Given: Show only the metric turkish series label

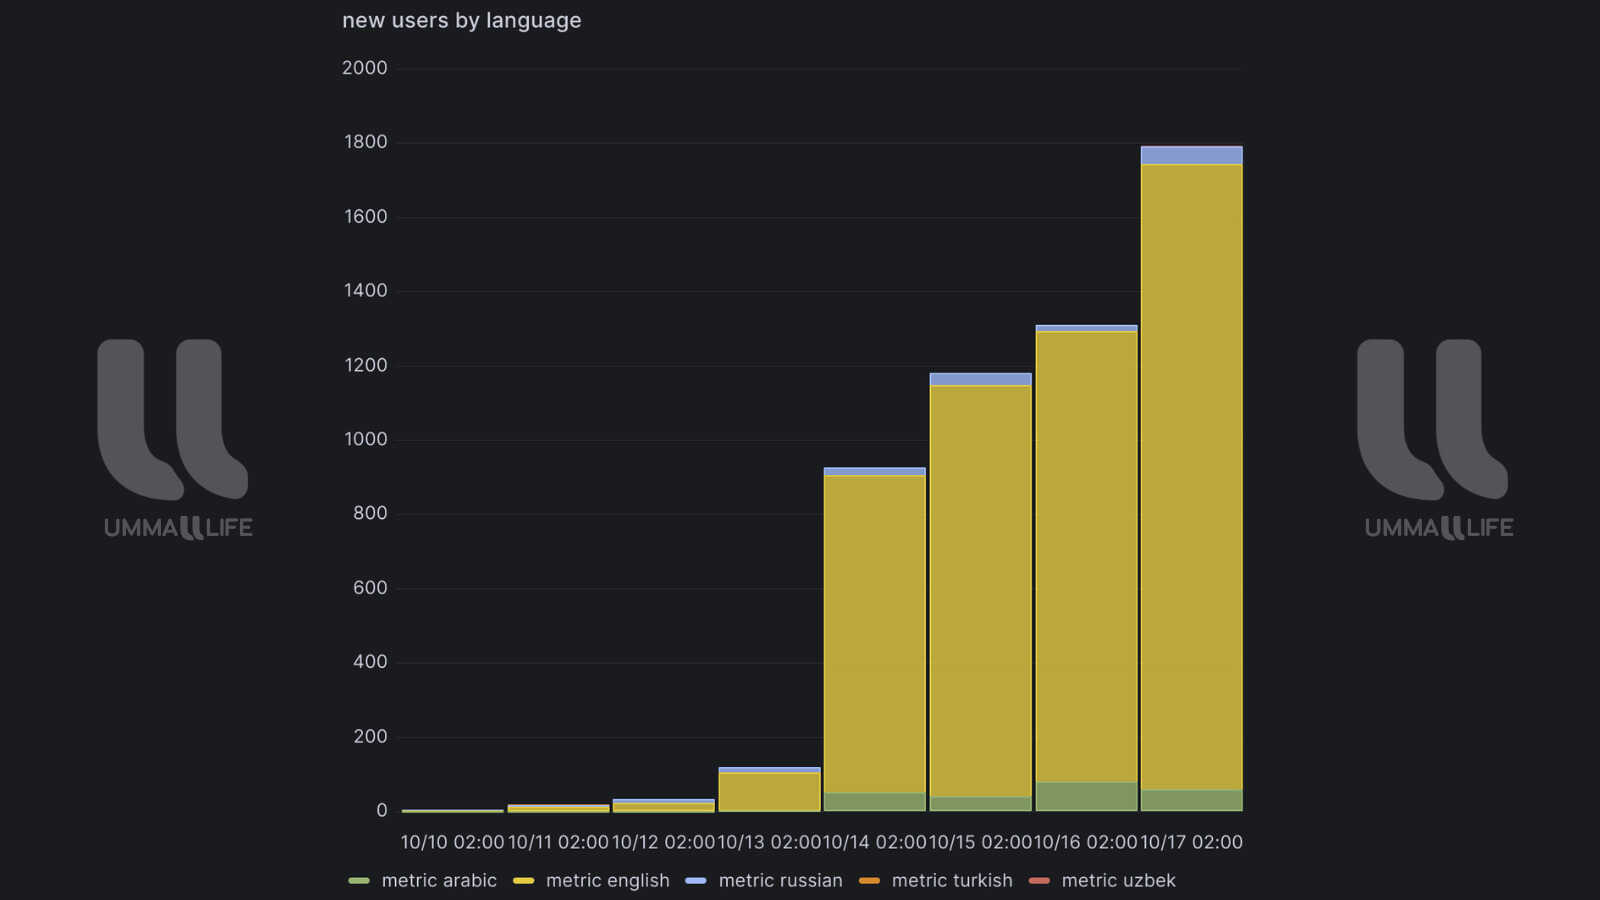Looking at the screenshot, I should (952, 881).
